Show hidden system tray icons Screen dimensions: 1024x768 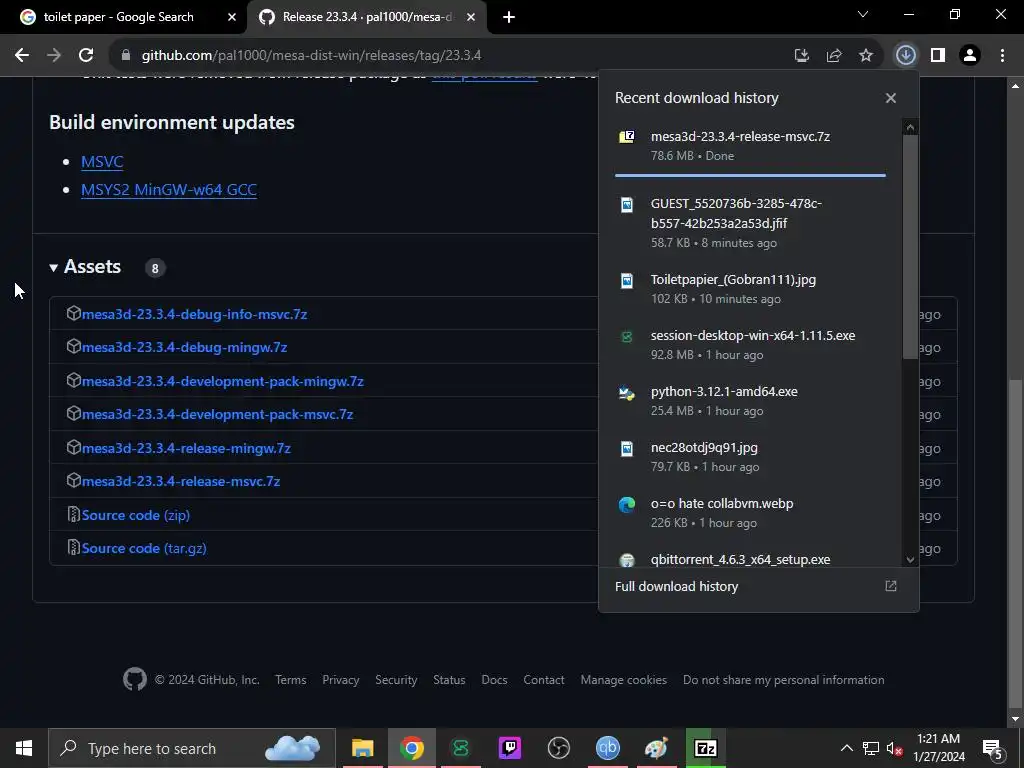tap(846, 748)
